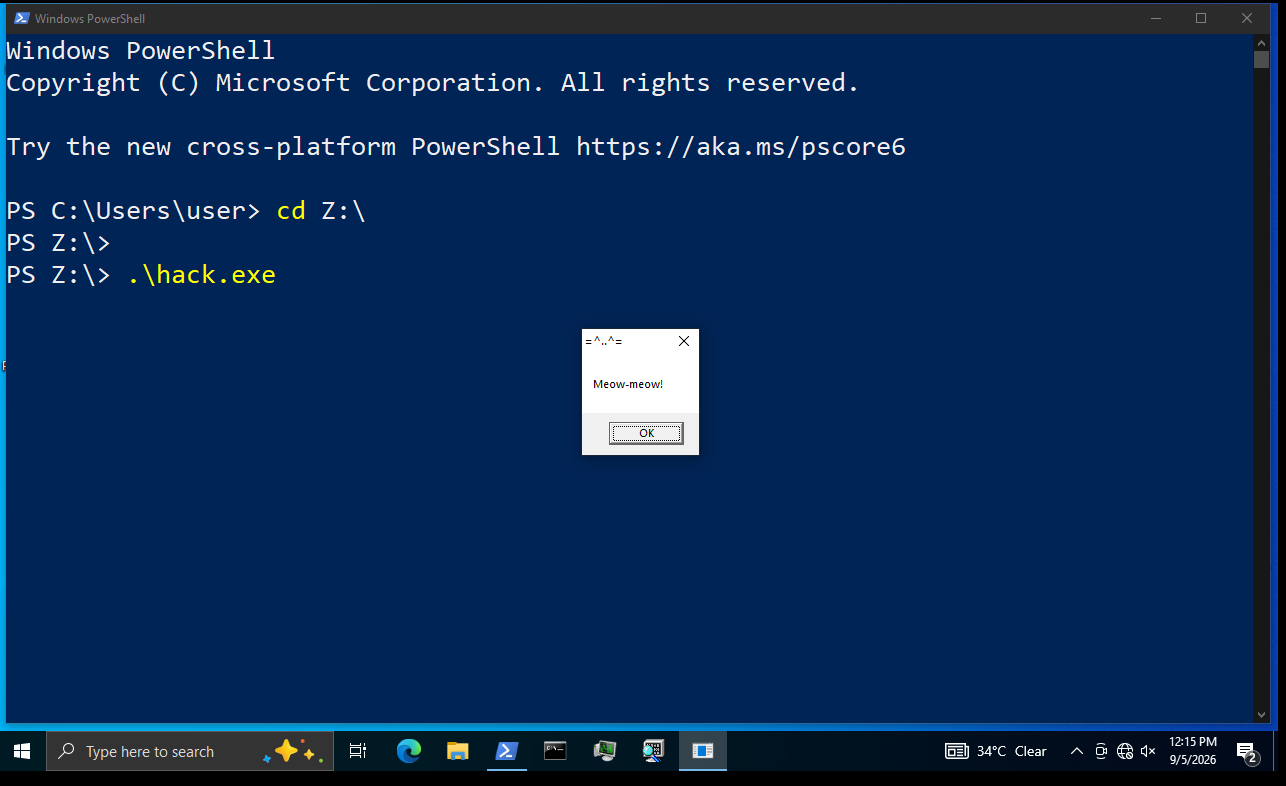1286x786 pixels.
Task: Open the Command Prompt taskbar icon
Action: (x=555, y=751)
